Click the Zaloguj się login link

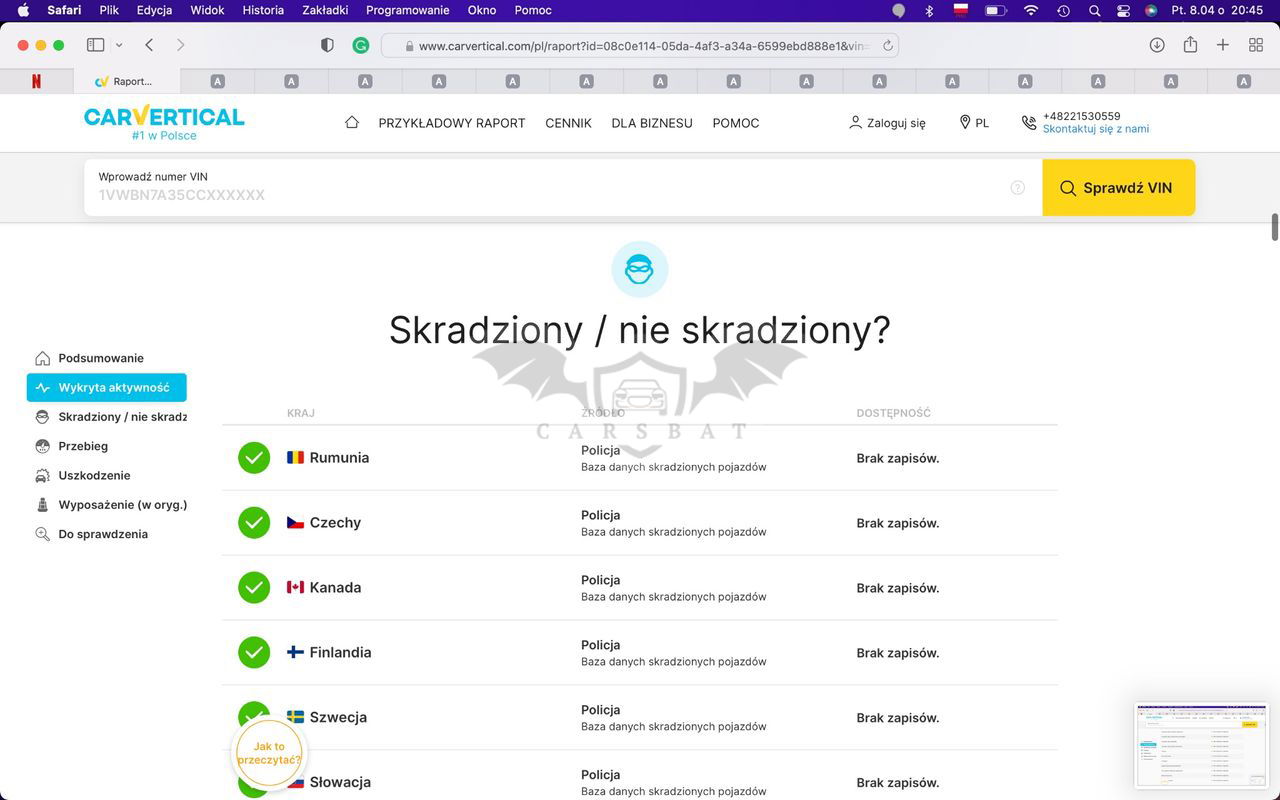click(887, 123)
